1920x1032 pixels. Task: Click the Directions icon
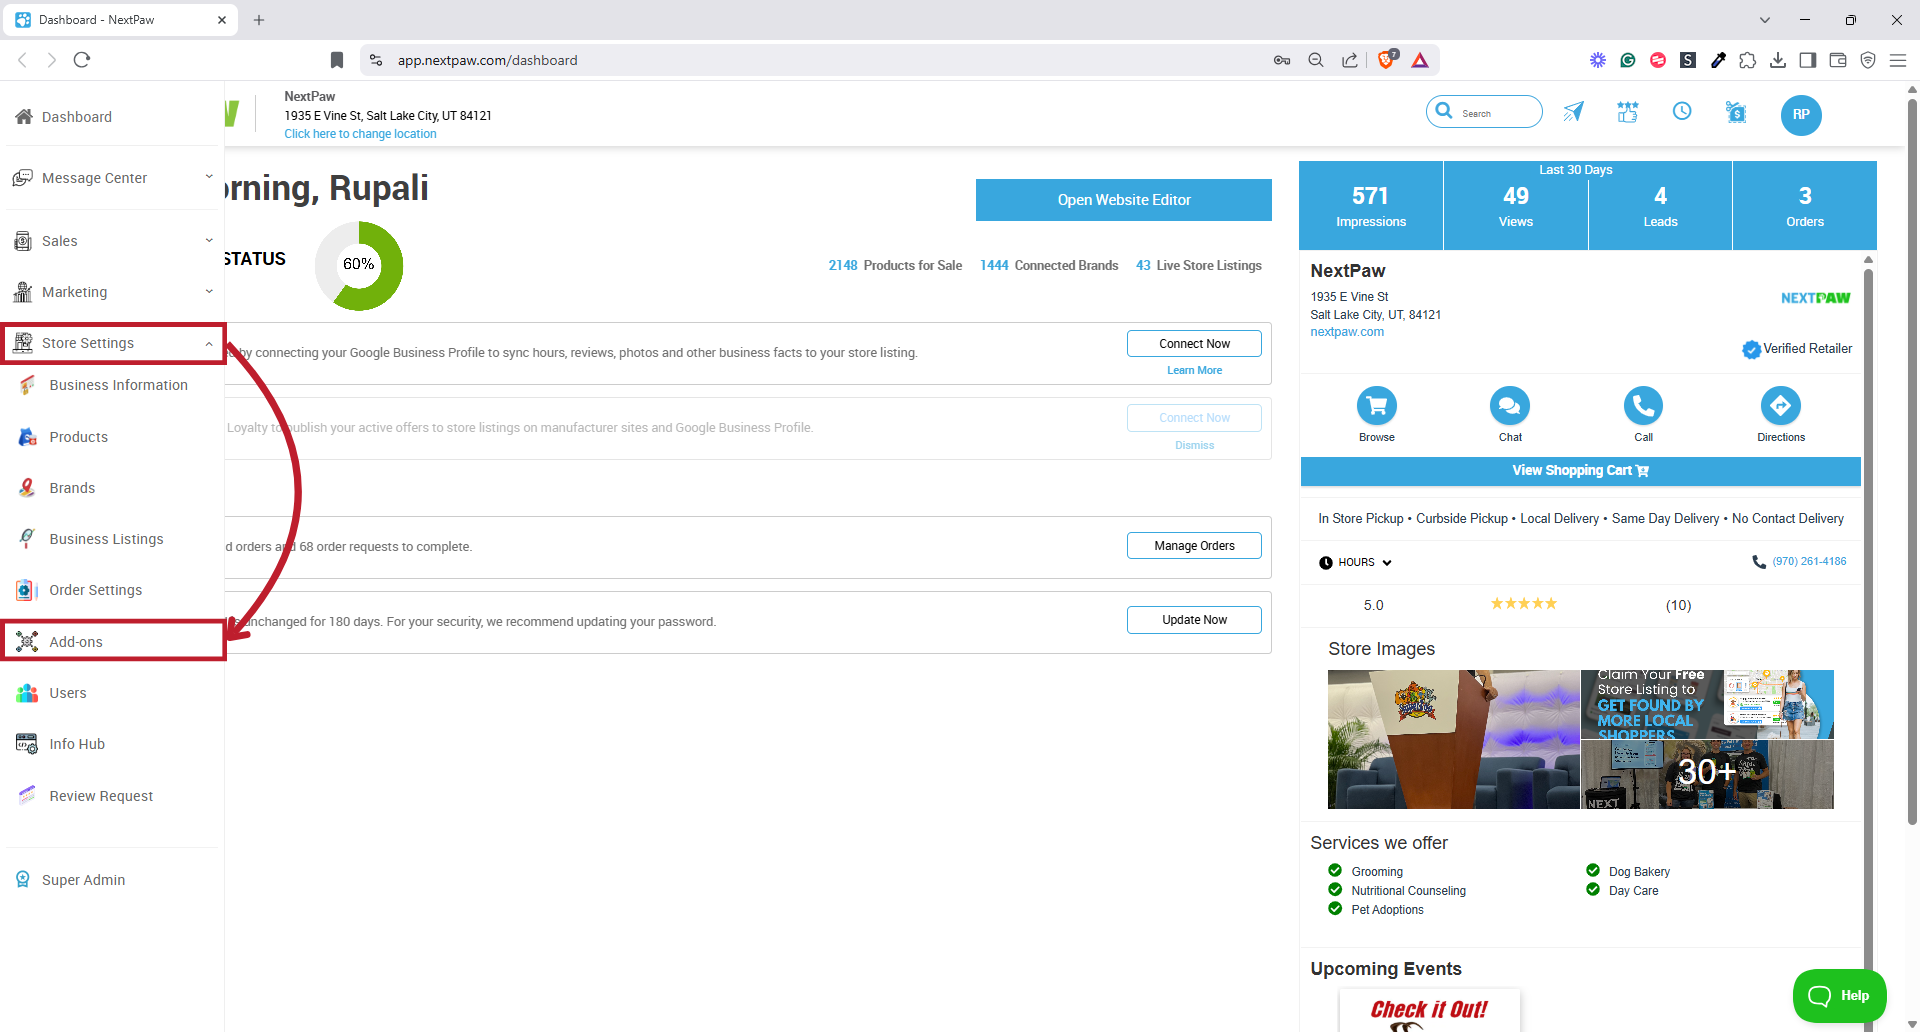(1781, 405)
